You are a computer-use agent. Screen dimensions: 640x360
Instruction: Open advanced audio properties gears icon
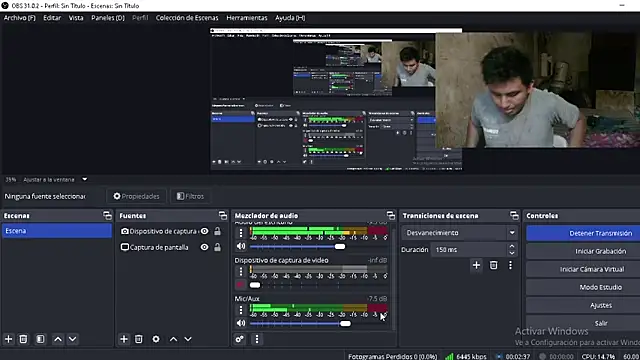coord(240,339)
